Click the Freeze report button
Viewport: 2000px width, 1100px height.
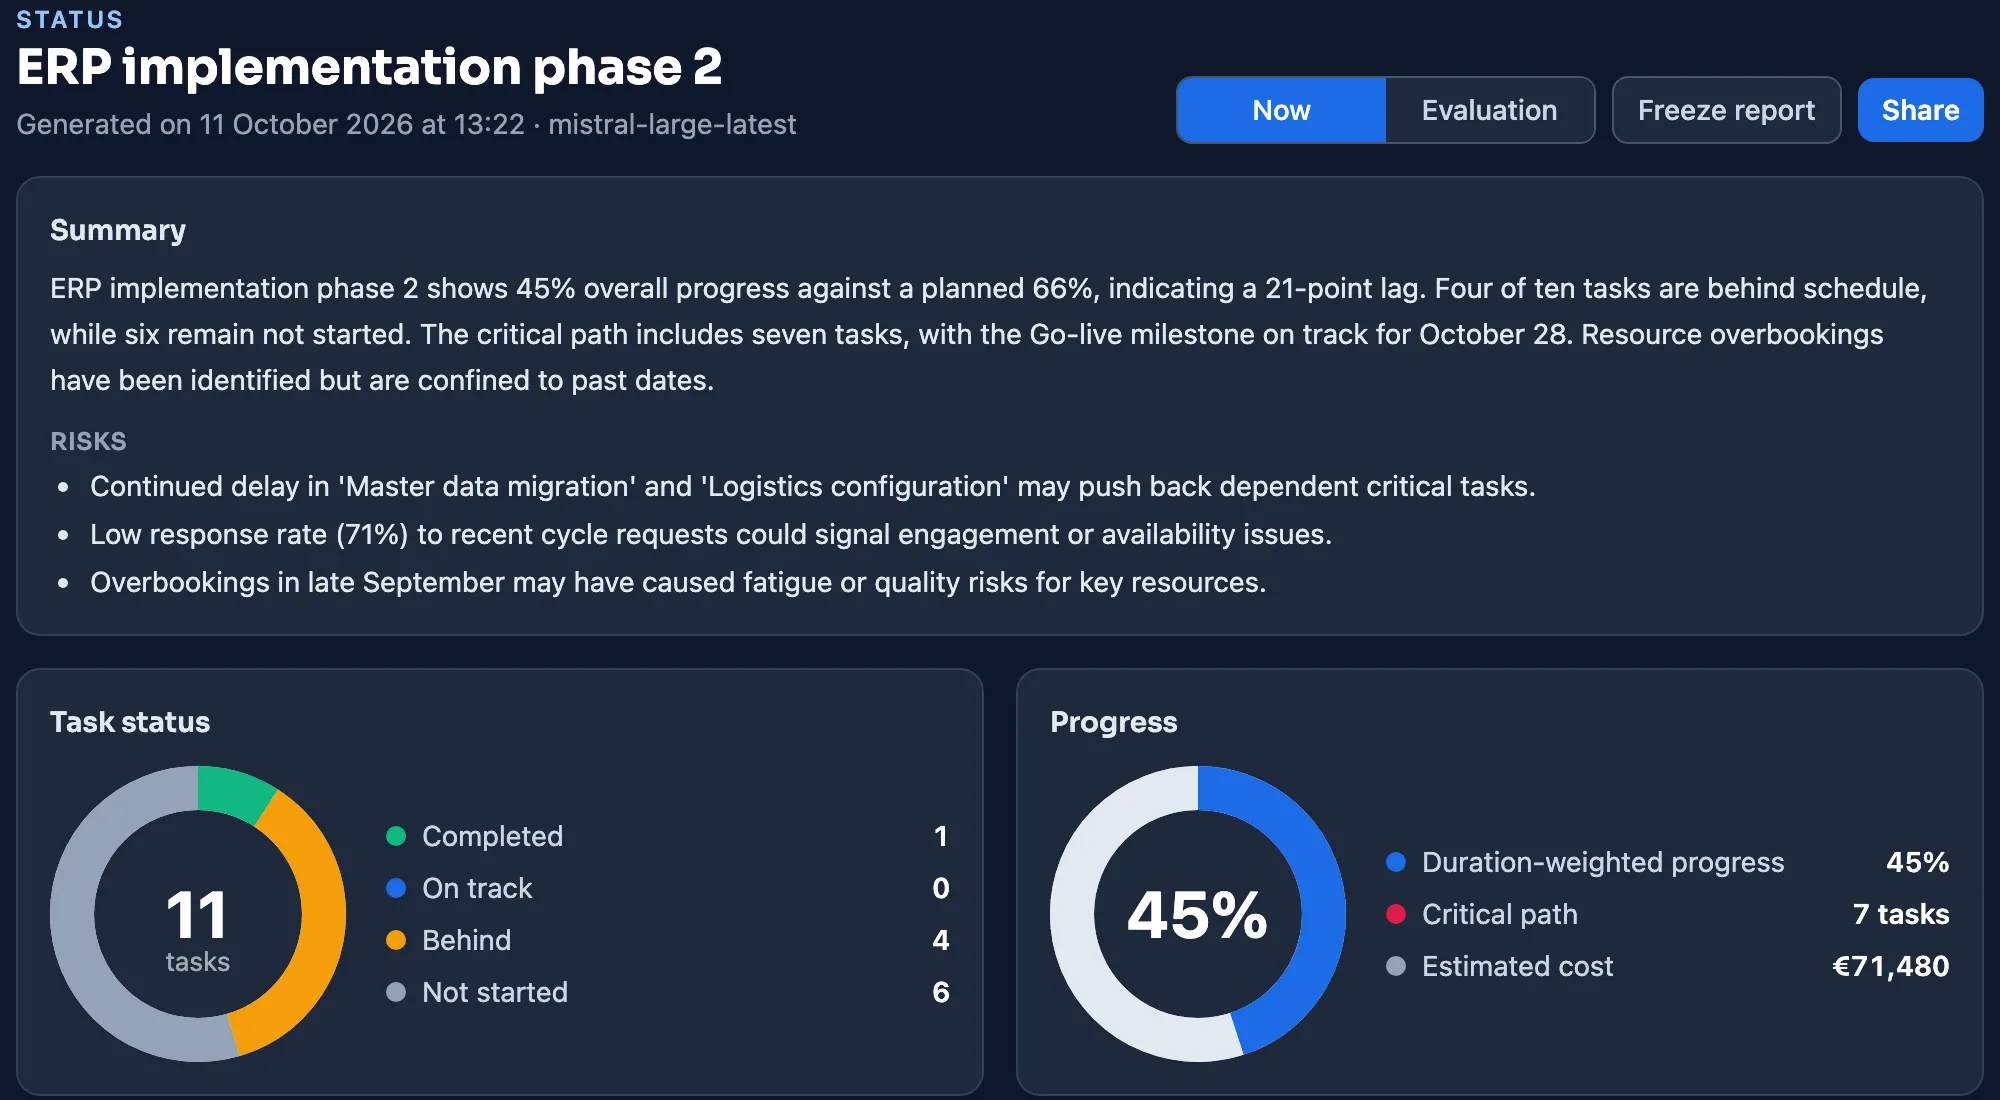click(x=1726, y=110)
